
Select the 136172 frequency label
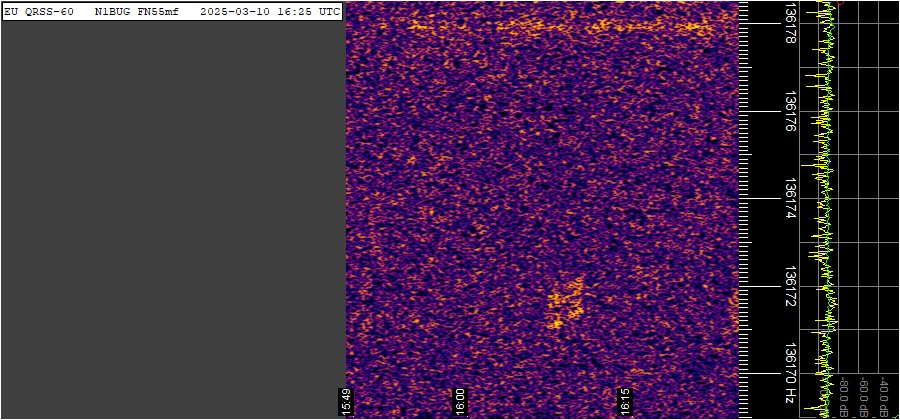[x=791, y=287]
